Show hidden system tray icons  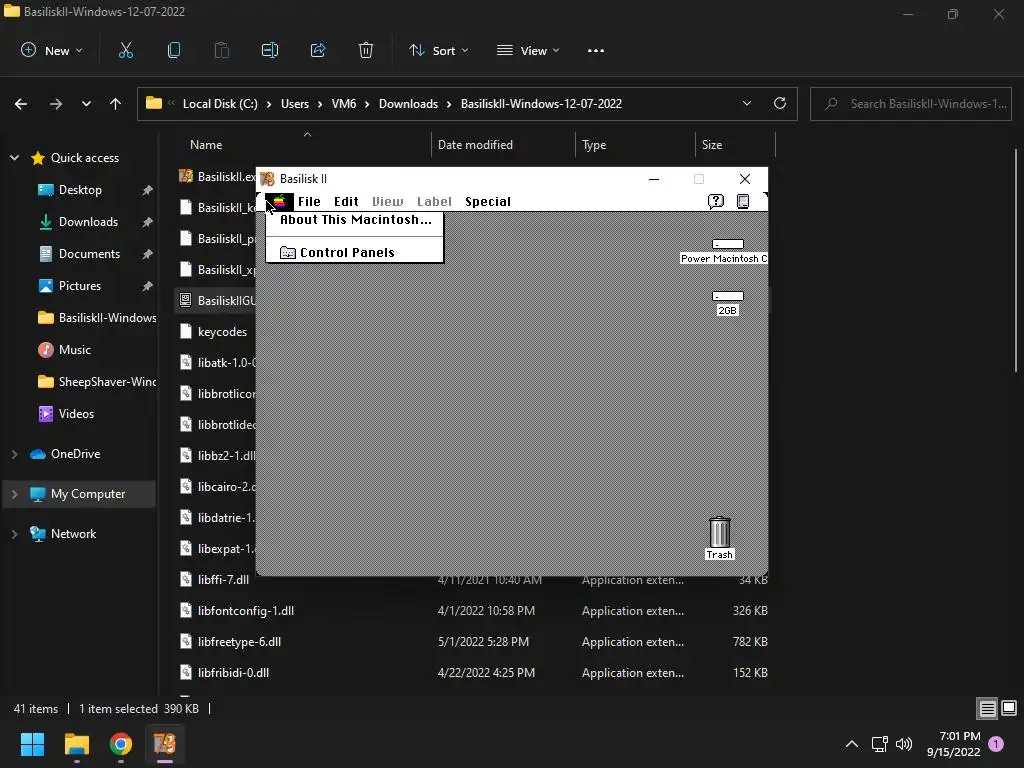pyautogui.click(x=852, y=744)
